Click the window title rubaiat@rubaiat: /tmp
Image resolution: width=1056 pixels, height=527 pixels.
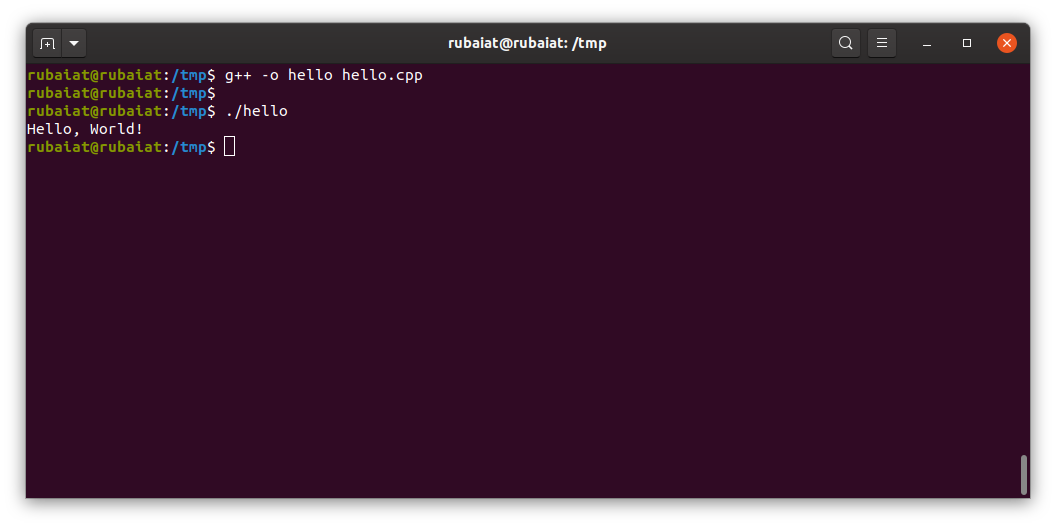(527, 43)
